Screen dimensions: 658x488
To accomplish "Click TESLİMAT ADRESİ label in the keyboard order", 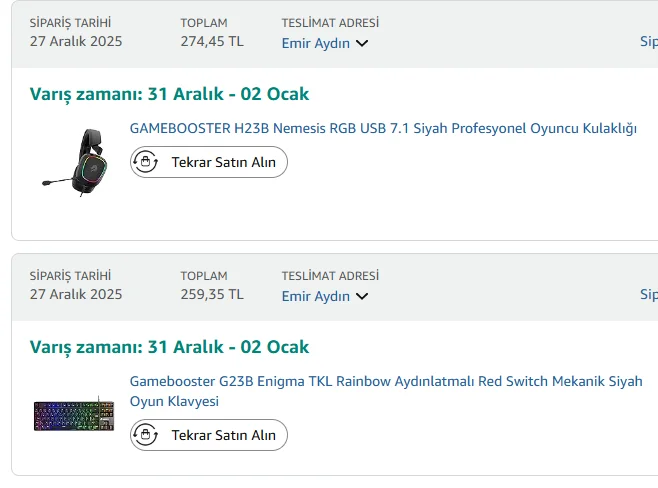I will point(330,276).
